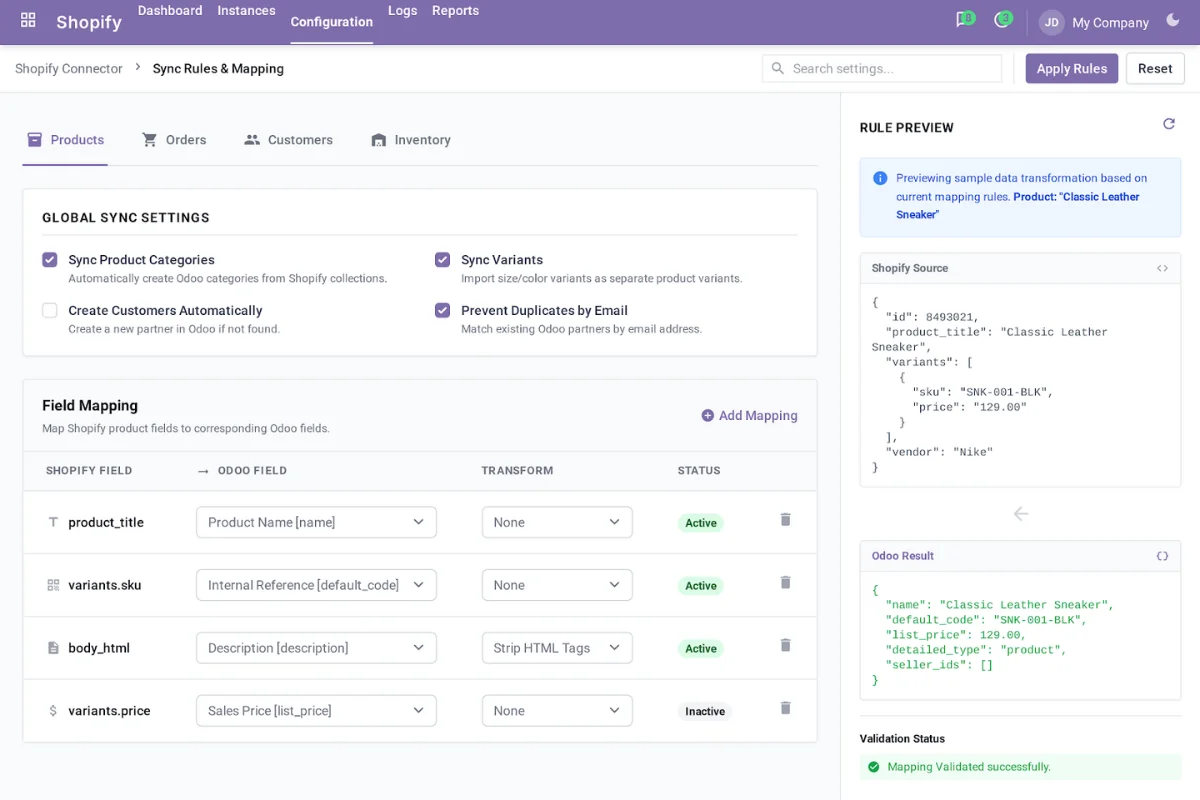Click the document icon beside body_html
Image resolution: width=1200 pixels, height=800 pixels.
click(53, 648)
